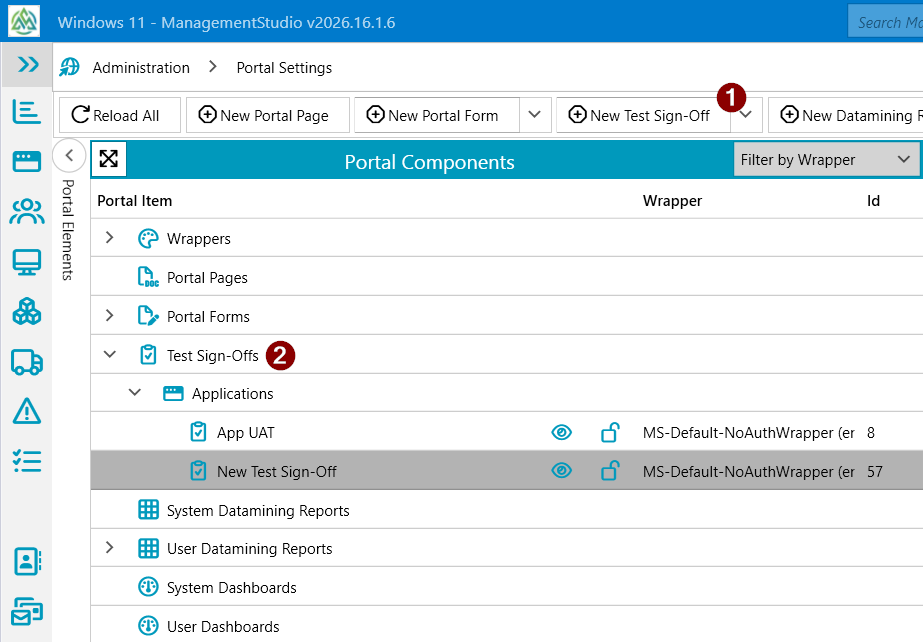Select the App UAT row
Viewport: 923px width, 642px height.
[507, 432]
